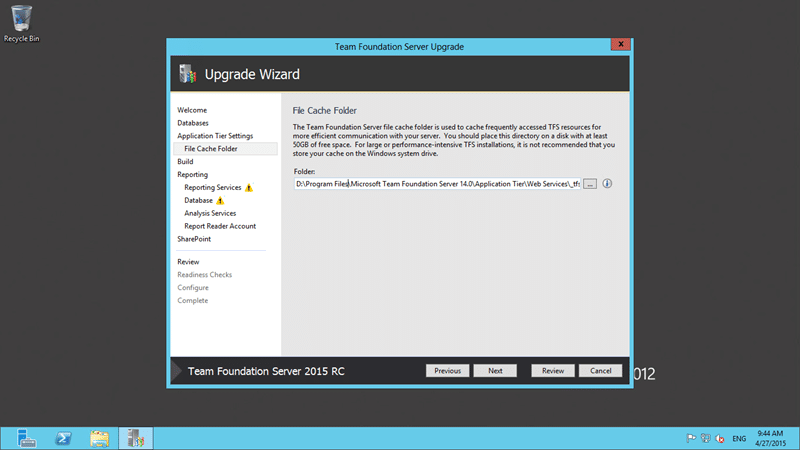
Task: Click the Next button
Action: tap(495, 371)
